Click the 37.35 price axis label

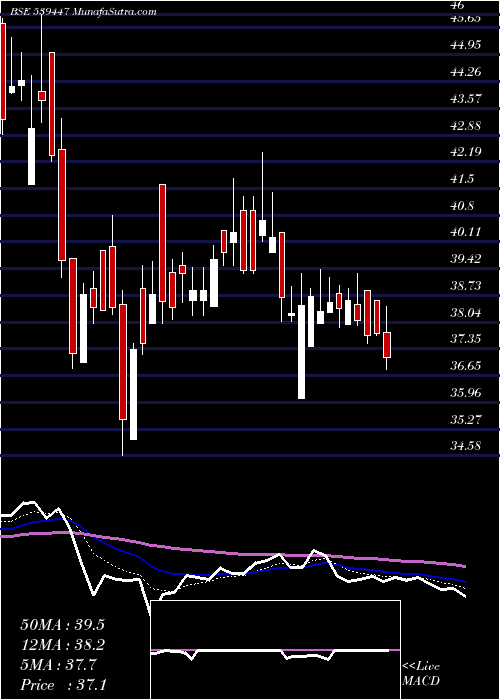click(x=465, y=339)
